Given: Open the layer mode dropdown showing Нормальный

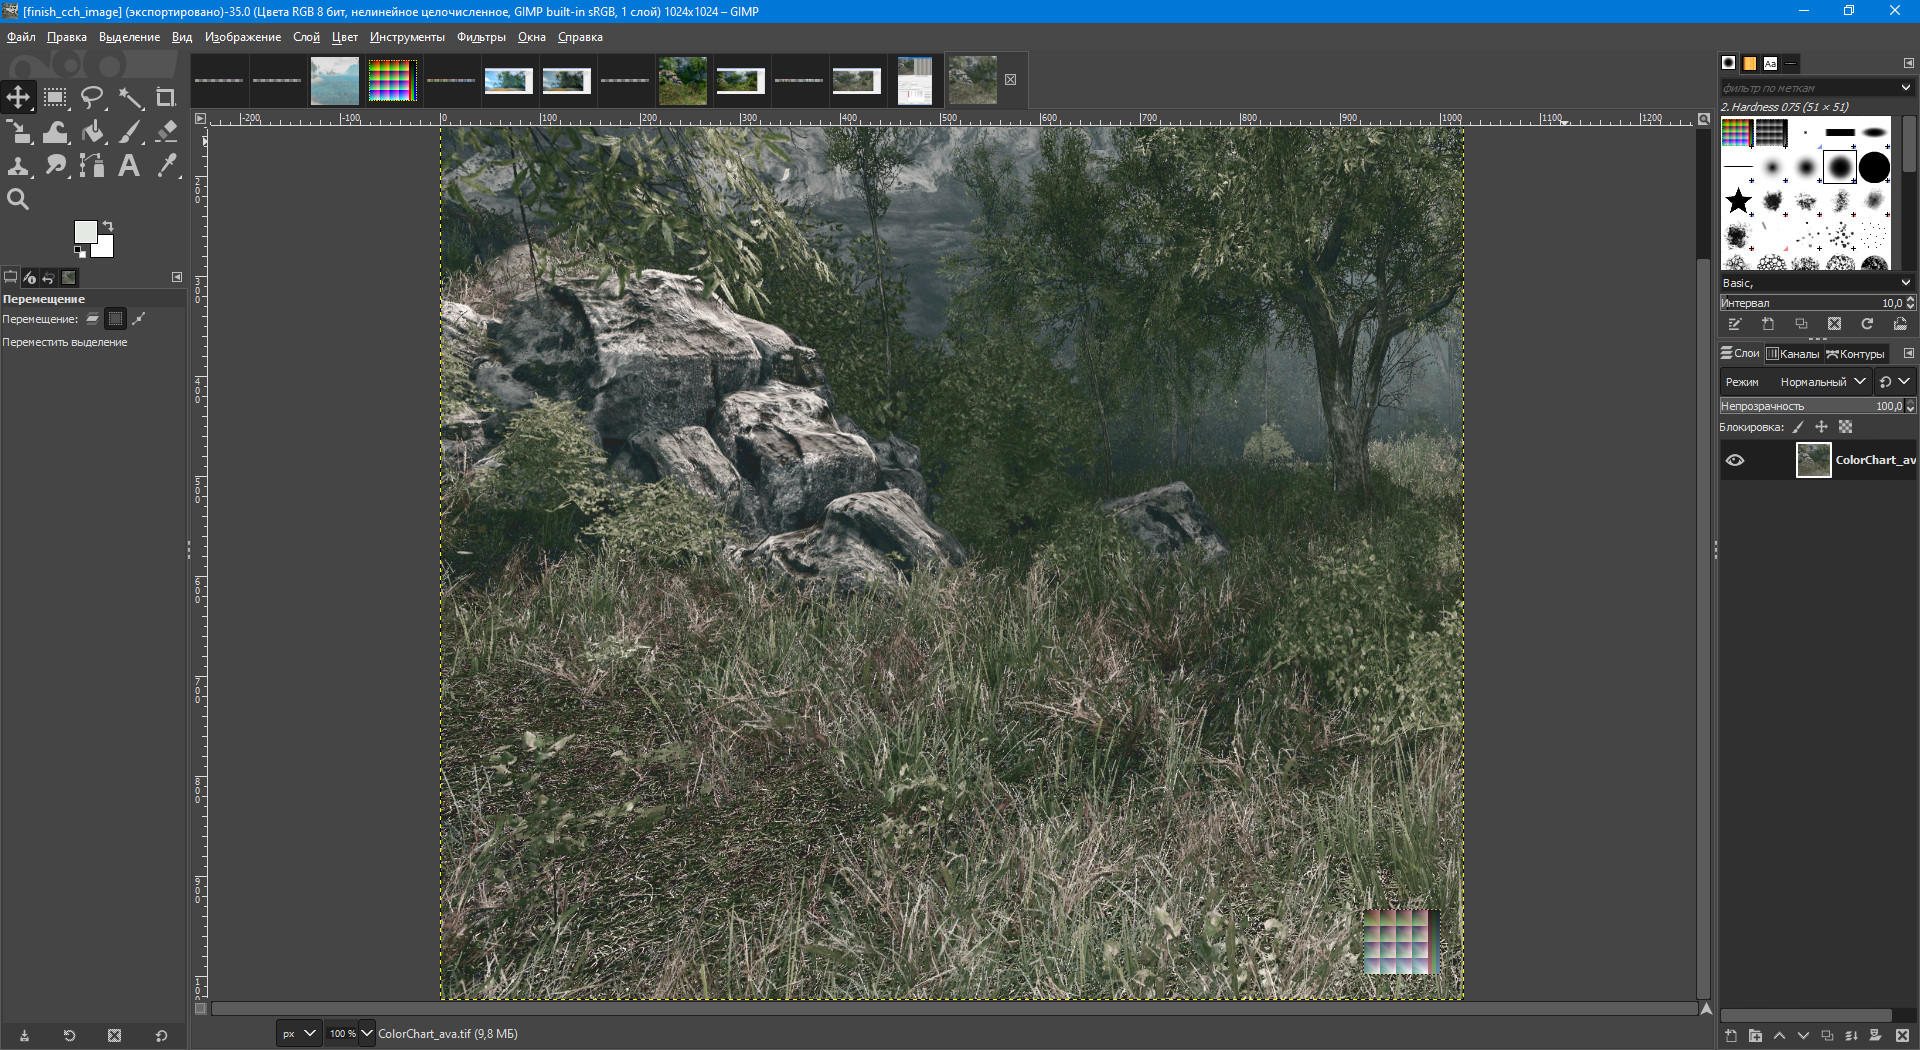Looking at the screenshot, I should tap(1823, 382).
